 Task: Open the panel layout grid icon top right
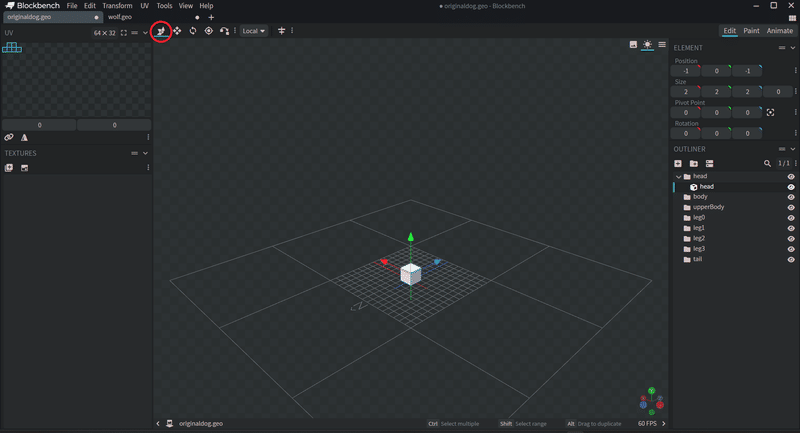tap(792, 18)
